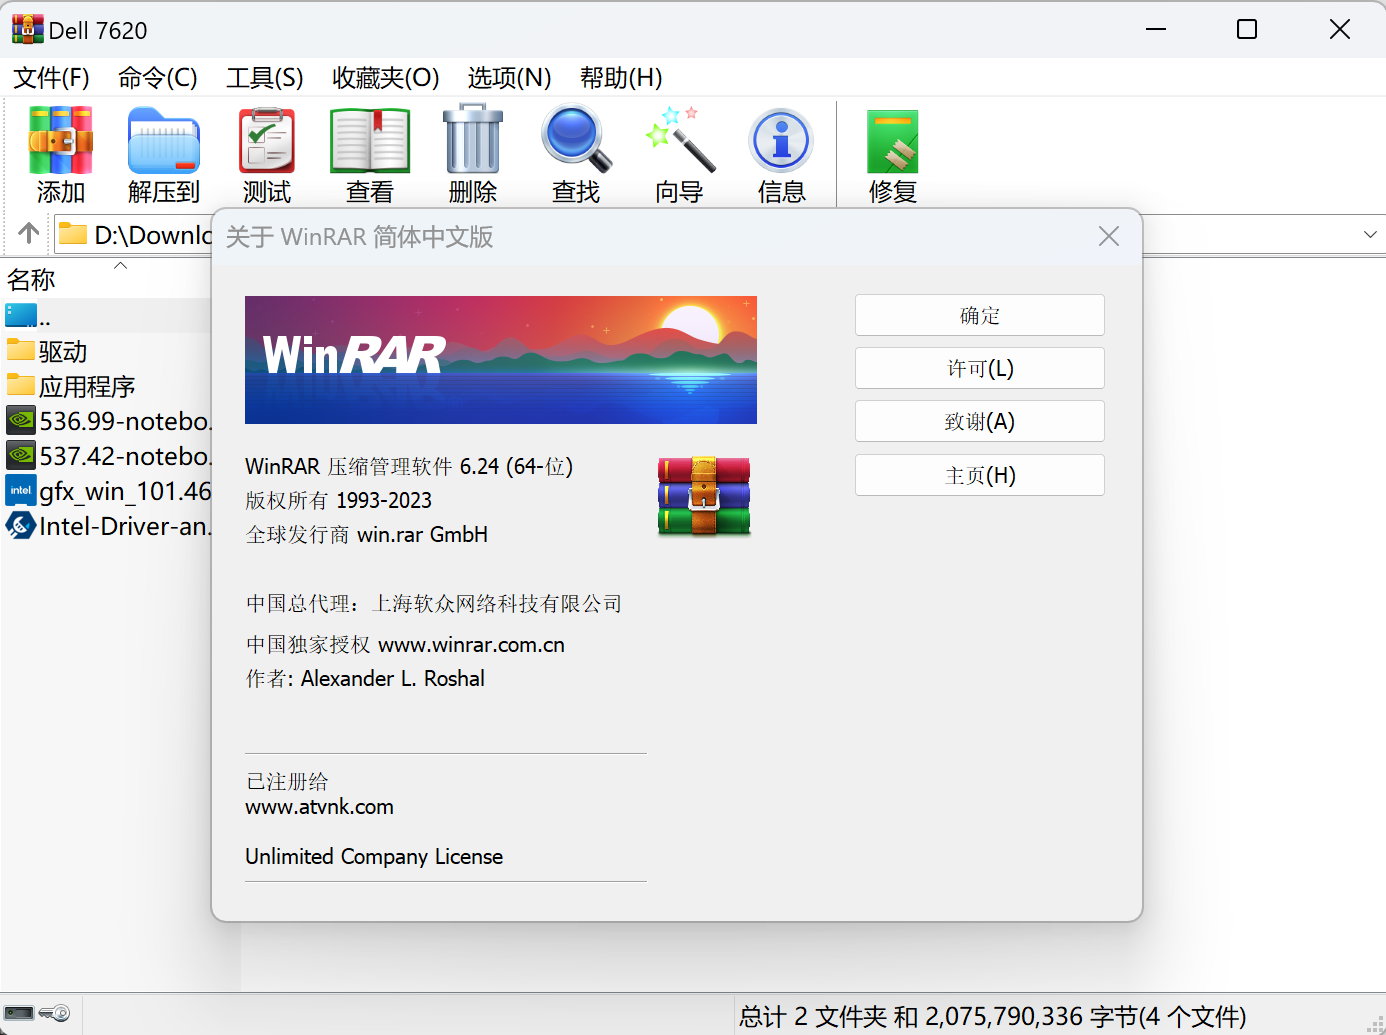Click the Test (测试) toolbar icon
The height and width of the screenshot is (1035, 1386).
pyautogui.click(x=267, y=141)
